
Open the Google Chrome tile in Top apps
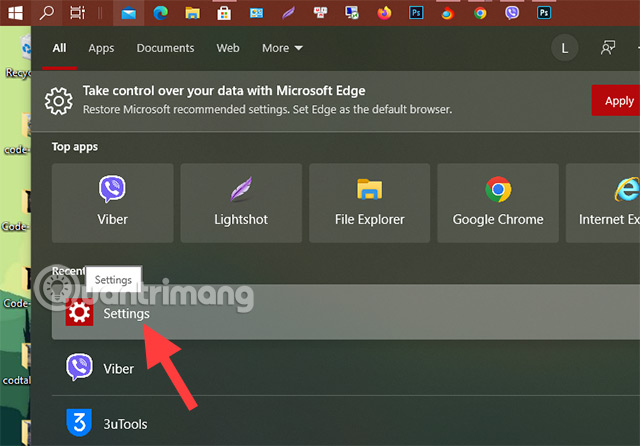coord(498,203)
